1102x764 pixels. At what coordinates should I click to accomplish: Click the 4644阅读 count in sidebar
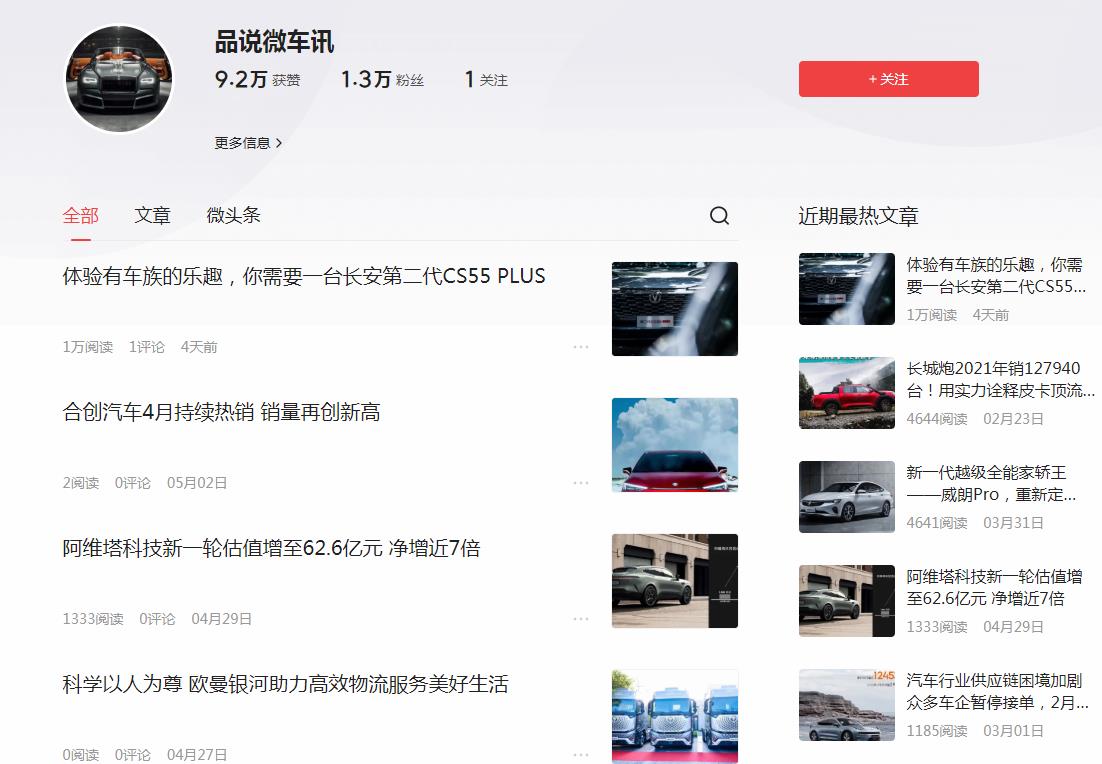[x=936, y=419]
